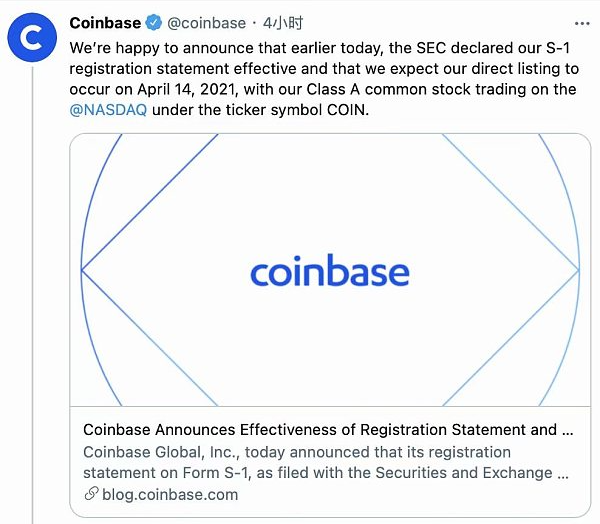
Task: Click the link card description text
Action: [x=326, y=462]
